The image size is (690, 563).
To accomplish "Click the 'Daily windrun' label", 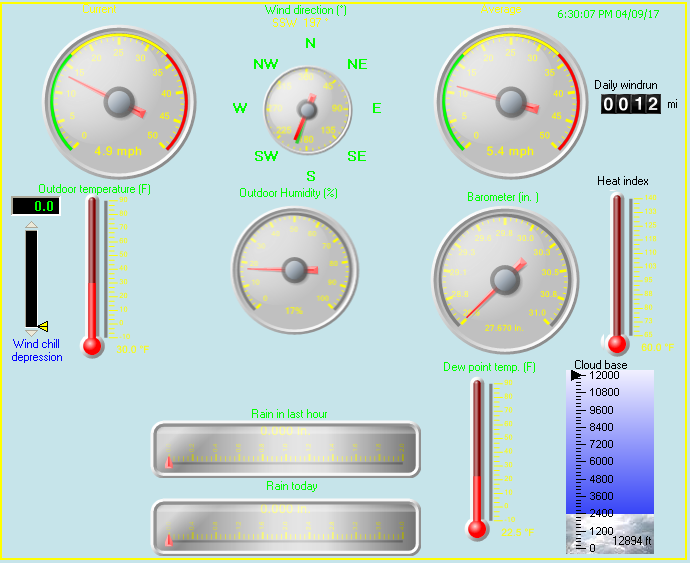I will coord(626,85).
